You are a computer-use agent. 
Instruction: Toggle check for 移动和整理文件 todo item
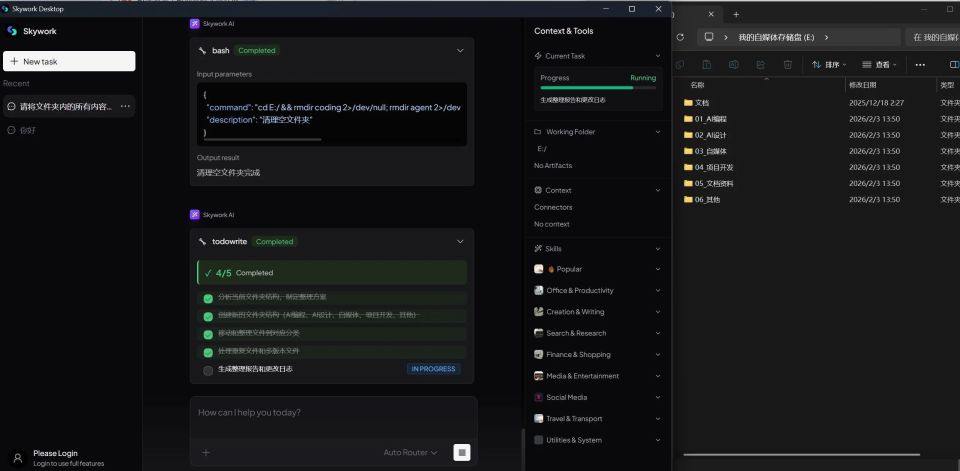pyautogui.click(x=208, y=334)
